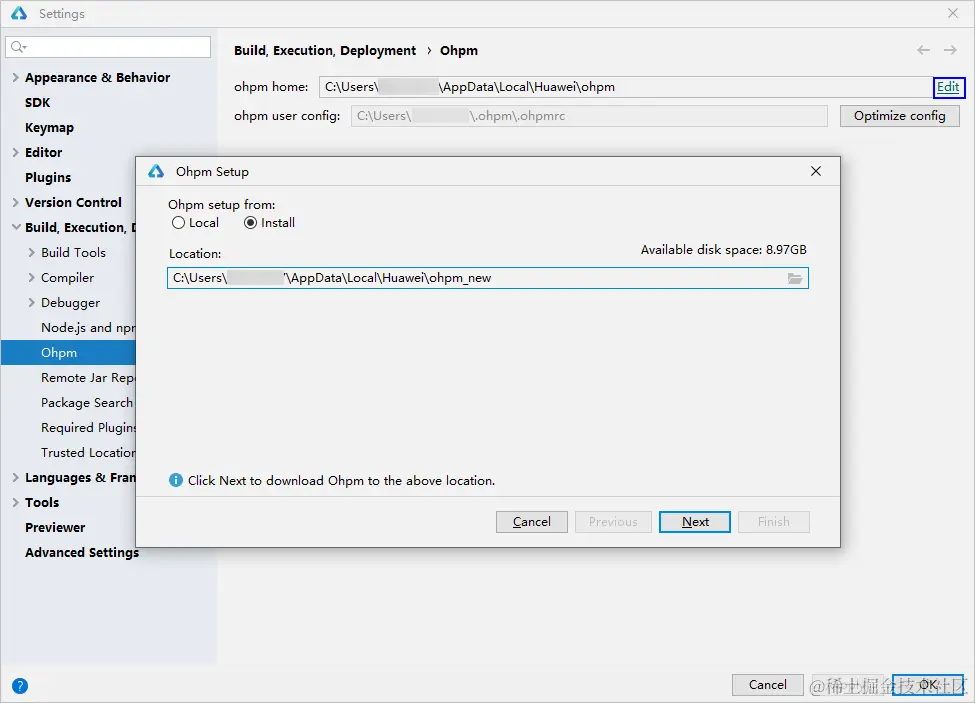This screenshot has width=975, height=703.
Task: Close the Ohpm Setup dialog
Action: pyautogui.click(x=816, y=171)
